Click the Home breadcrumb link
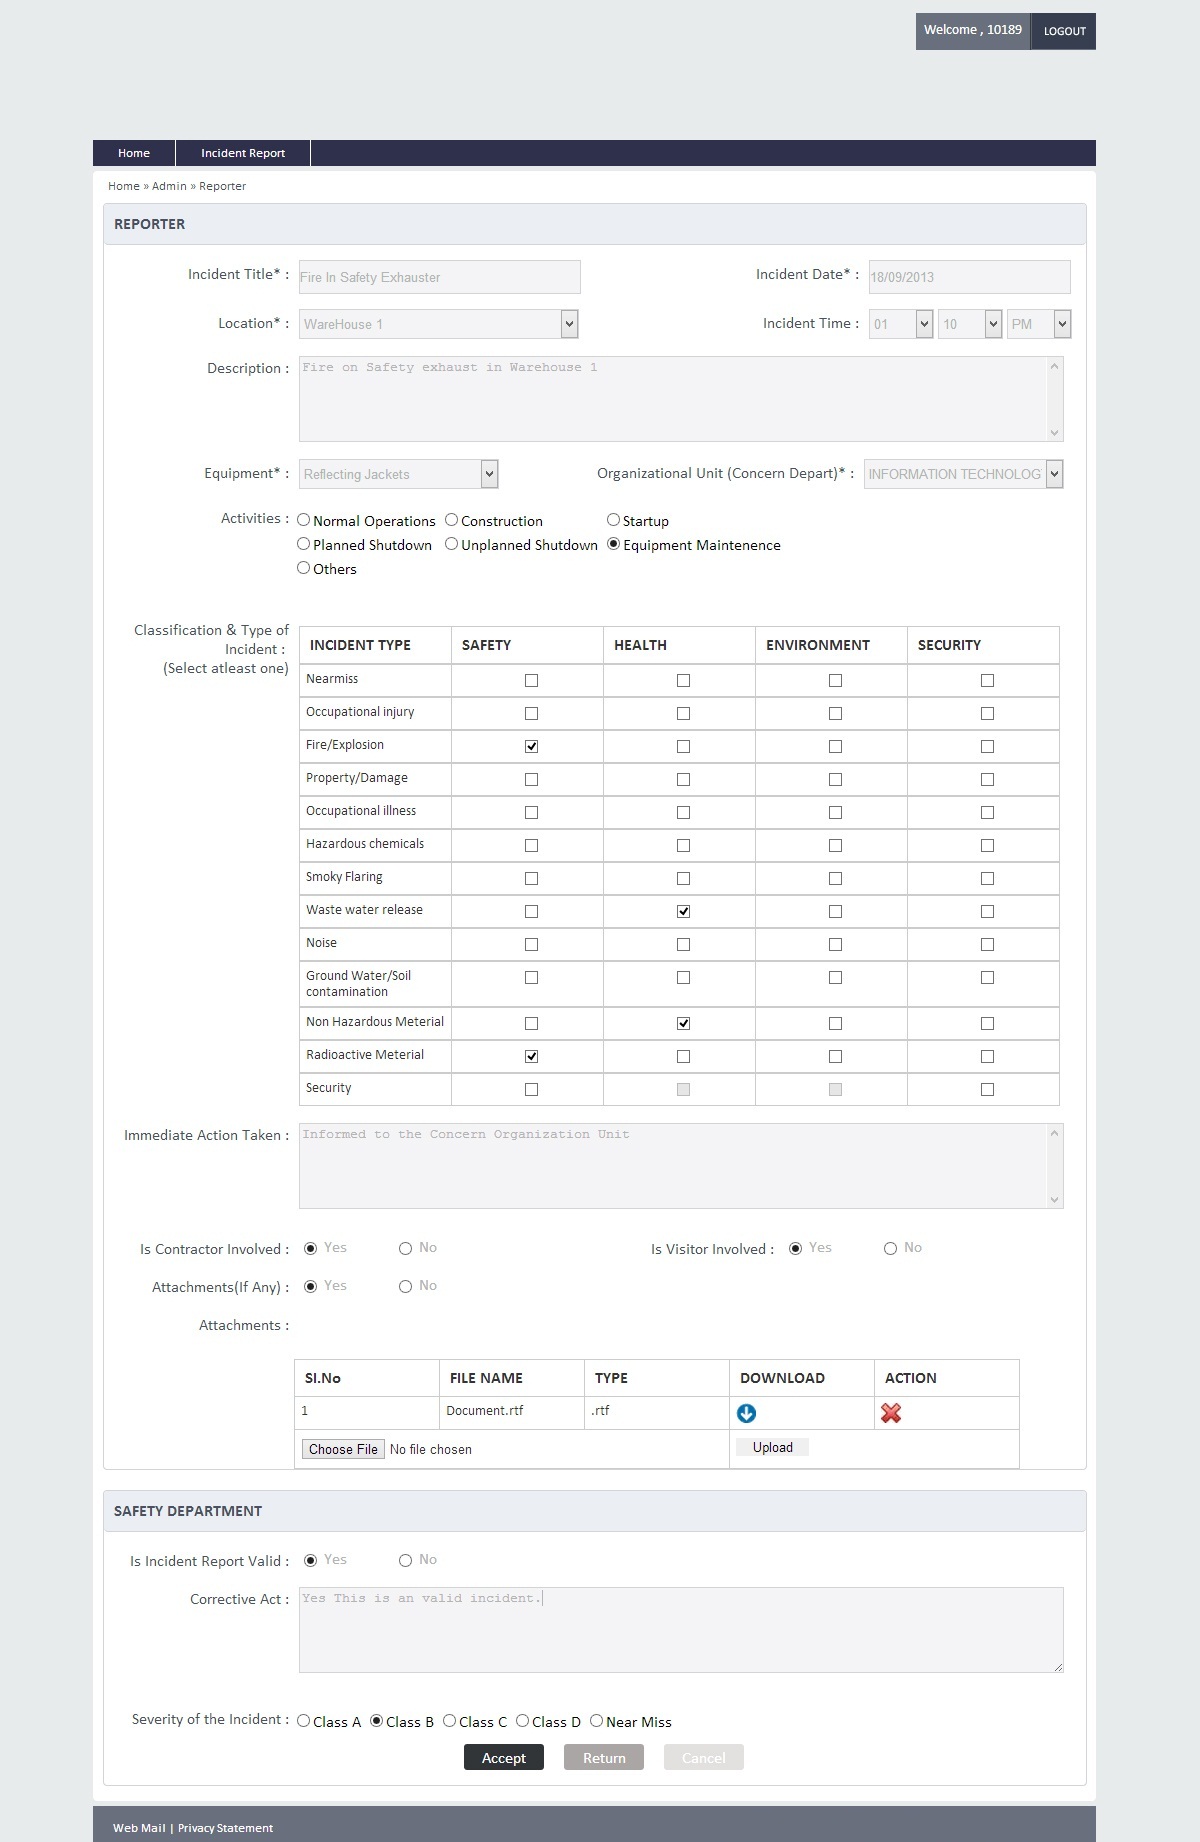 coord(124,186)
